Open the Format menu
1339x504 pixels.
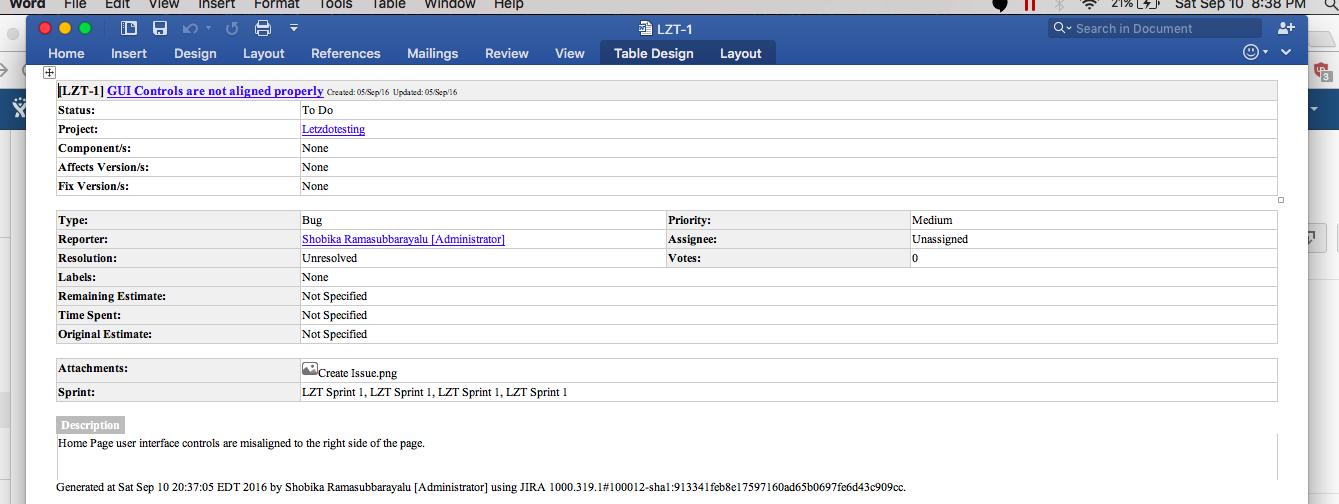(277, 5)
